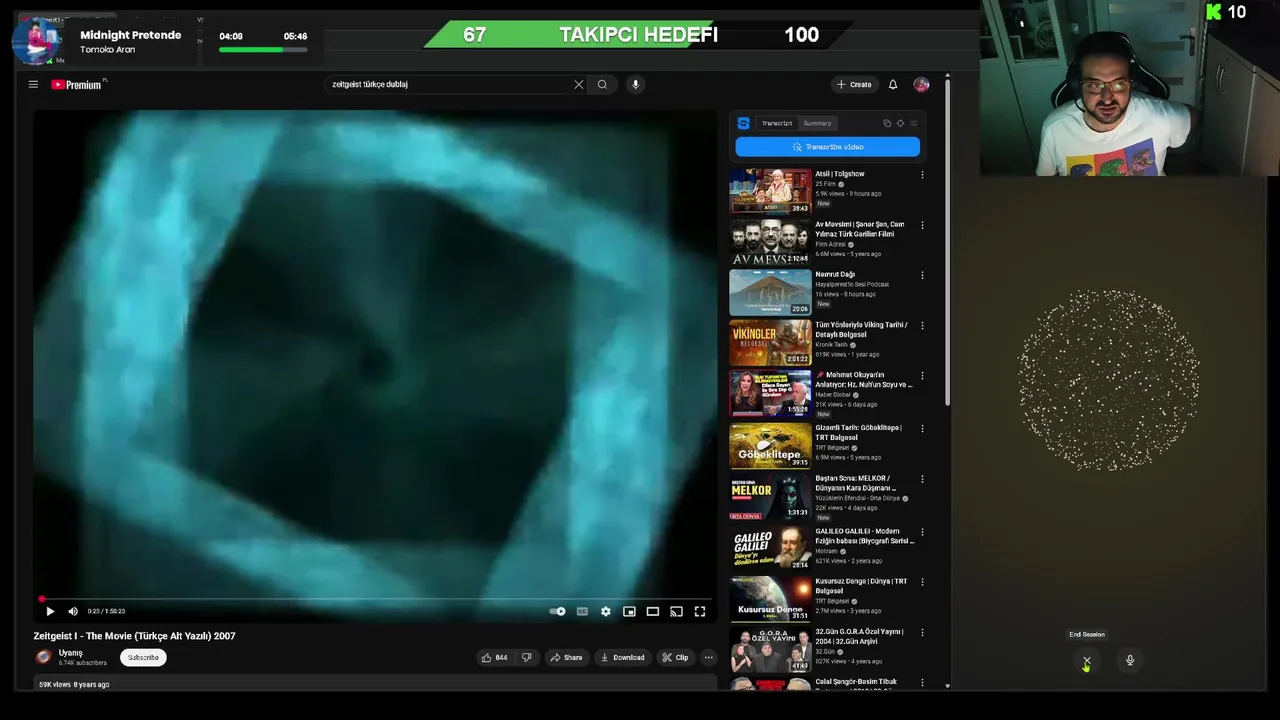Toggle the autoplay switch in player
This screenshot has height=720, width=1280.
(558, 611)
